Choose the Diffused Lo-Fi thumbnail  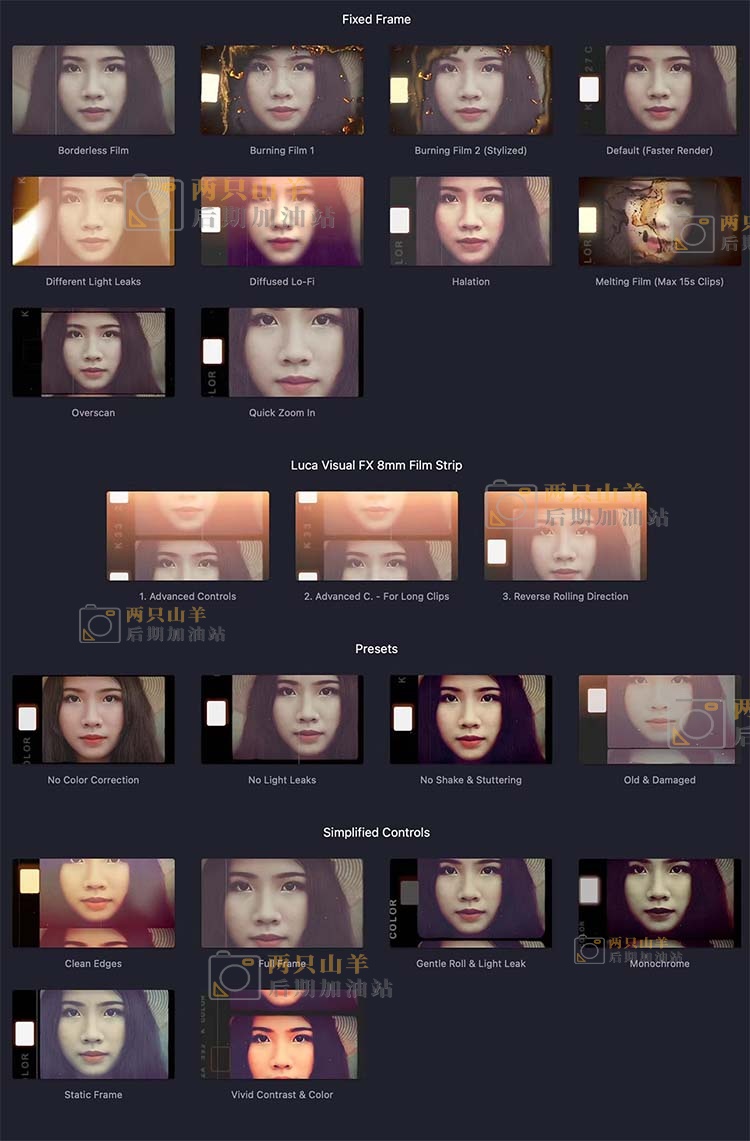282,221
